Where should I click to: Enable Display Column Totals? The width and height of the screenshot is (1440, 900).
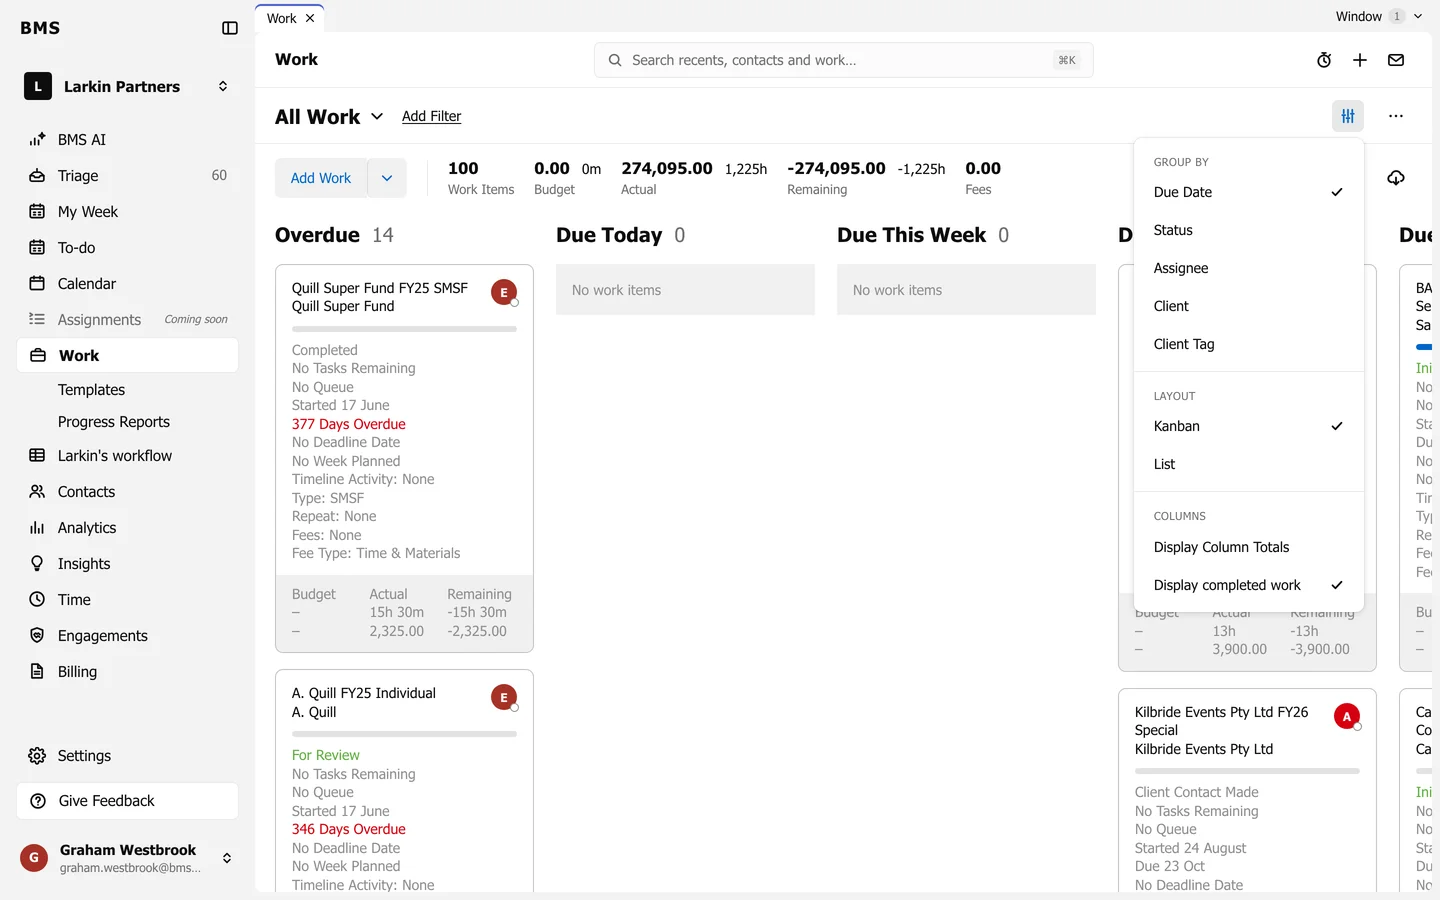[1249, 547]
